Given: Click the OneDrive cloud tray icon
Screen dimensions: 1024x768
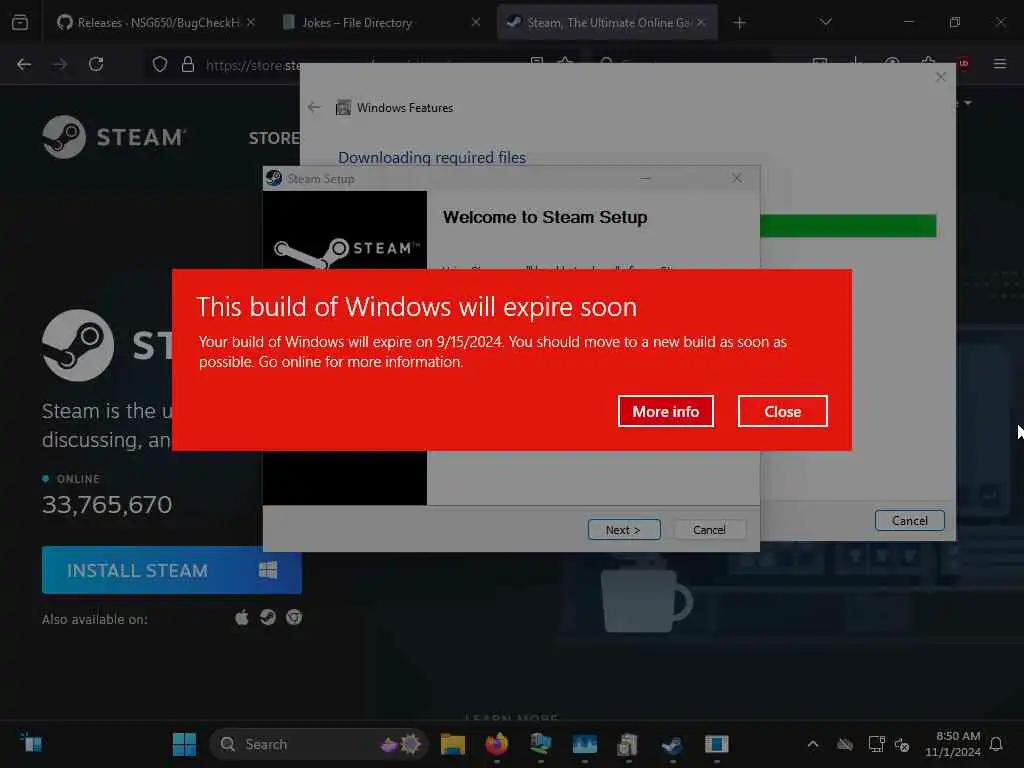Looking at the screenshot, I should coord(845,744).
